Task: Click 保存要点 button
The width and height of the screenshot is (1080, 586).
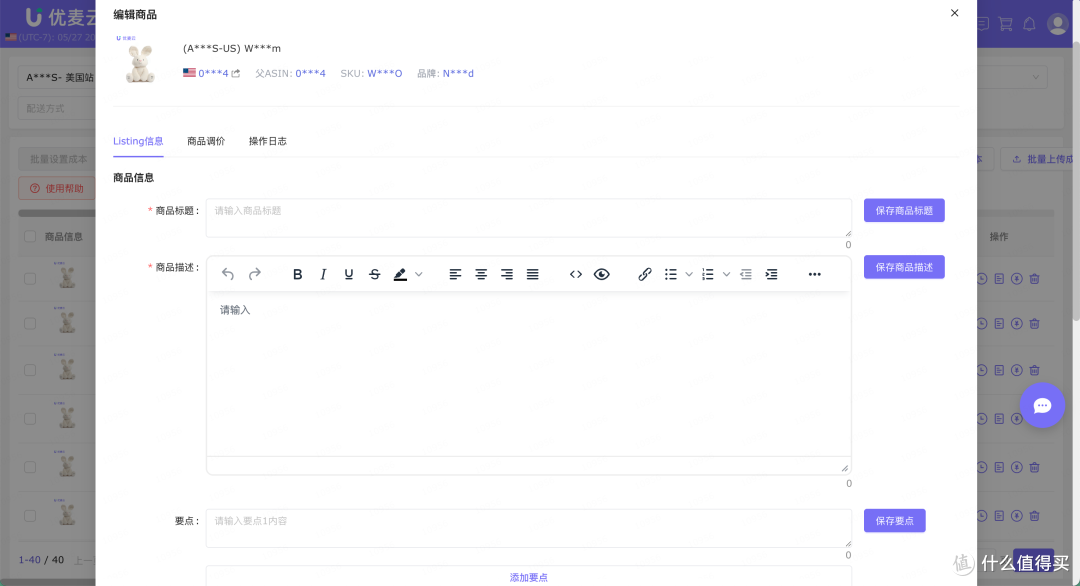Action: 895,521
